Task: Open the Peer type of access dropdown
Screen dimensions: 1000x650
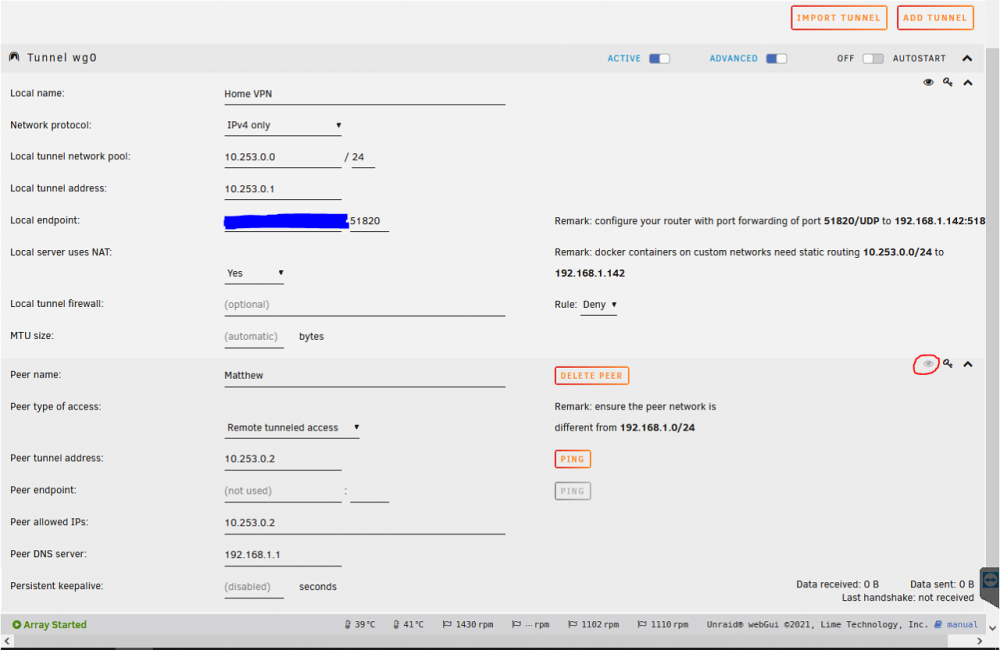Action: point(292,427)
